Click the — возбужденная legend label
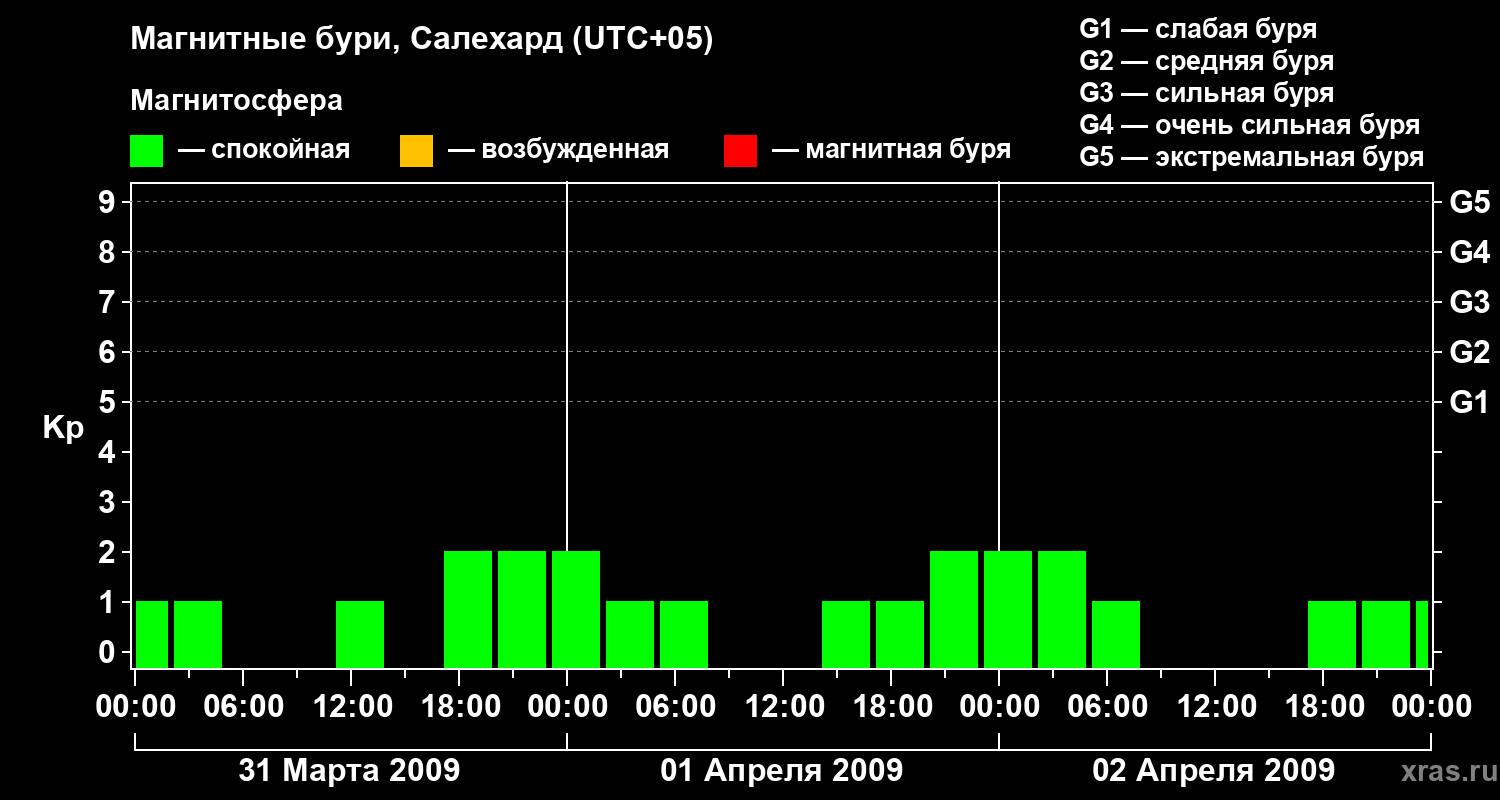The image size is (1500, 800). point(558,151)
